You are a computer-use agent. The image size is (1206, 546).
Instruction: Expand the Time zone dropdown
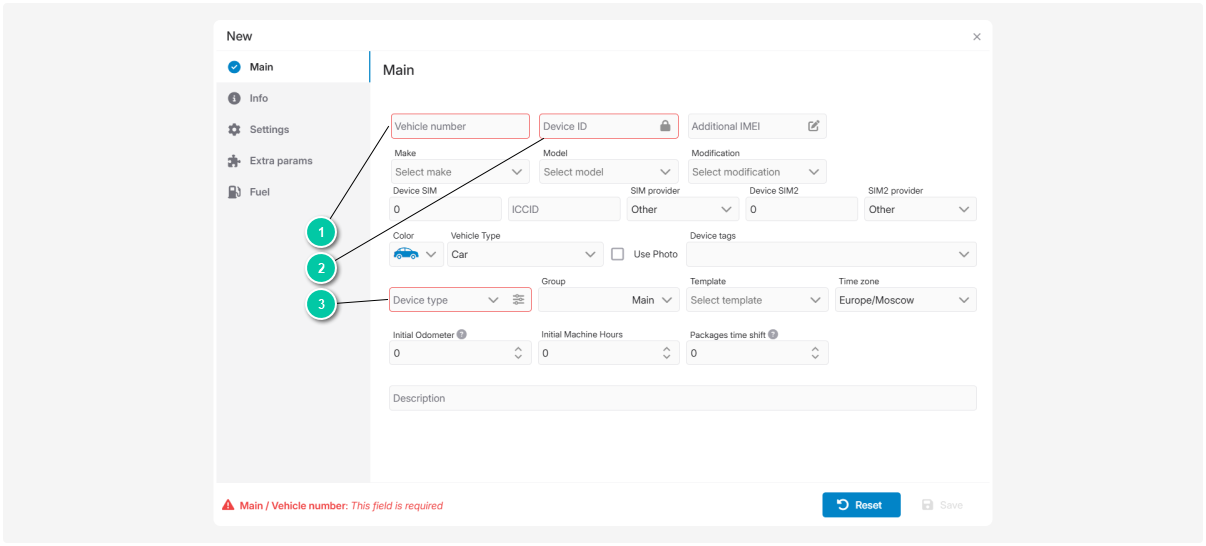[x=905, y=300]
